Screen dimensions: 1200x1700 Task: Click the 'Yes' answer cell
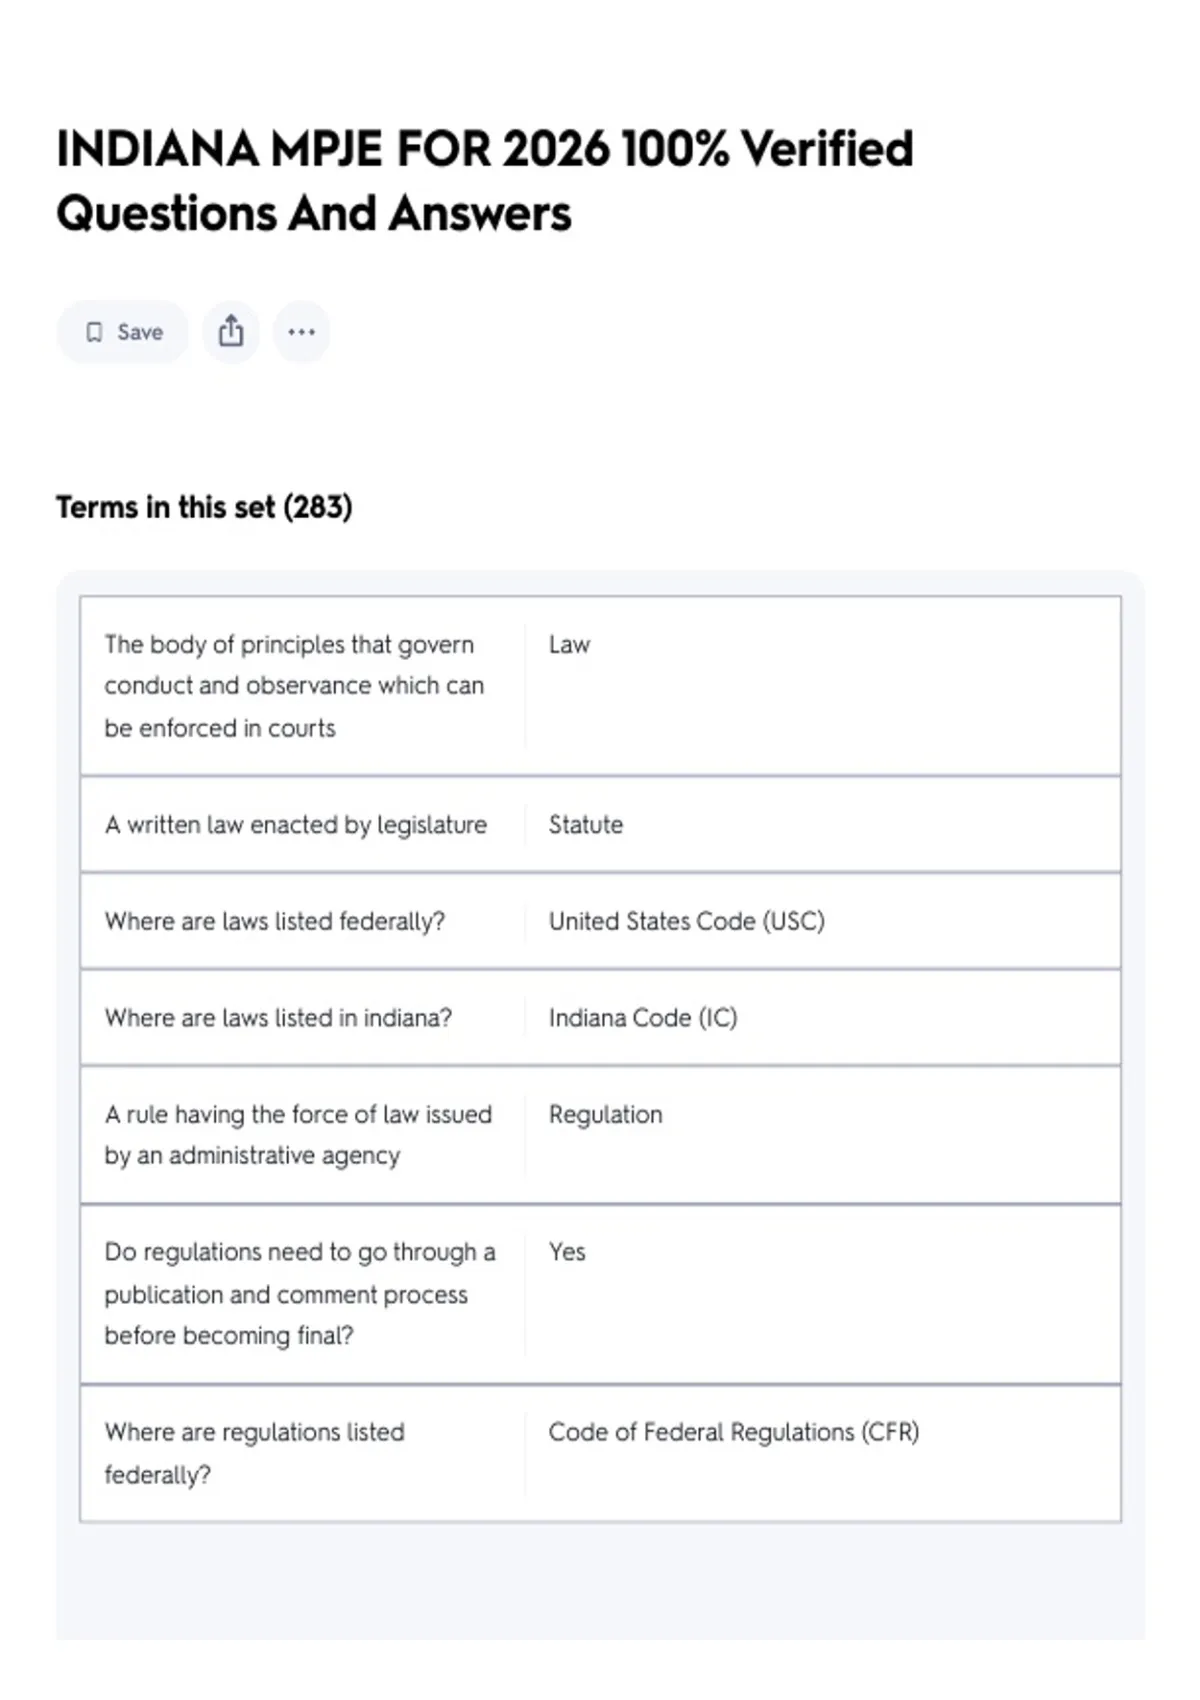567,1252
